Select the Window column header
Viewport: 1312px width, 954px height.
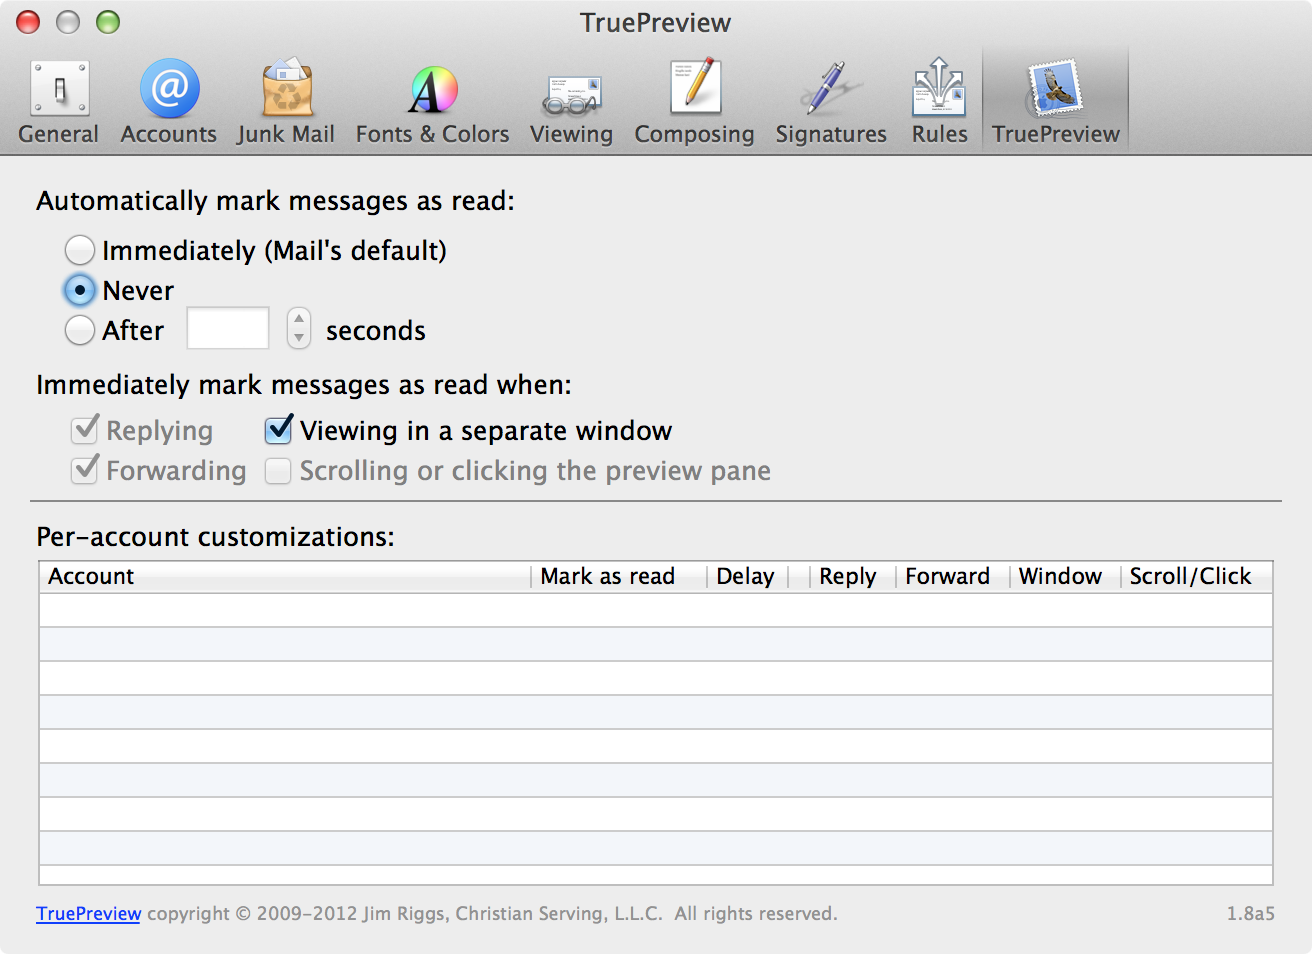[1064, 577]
